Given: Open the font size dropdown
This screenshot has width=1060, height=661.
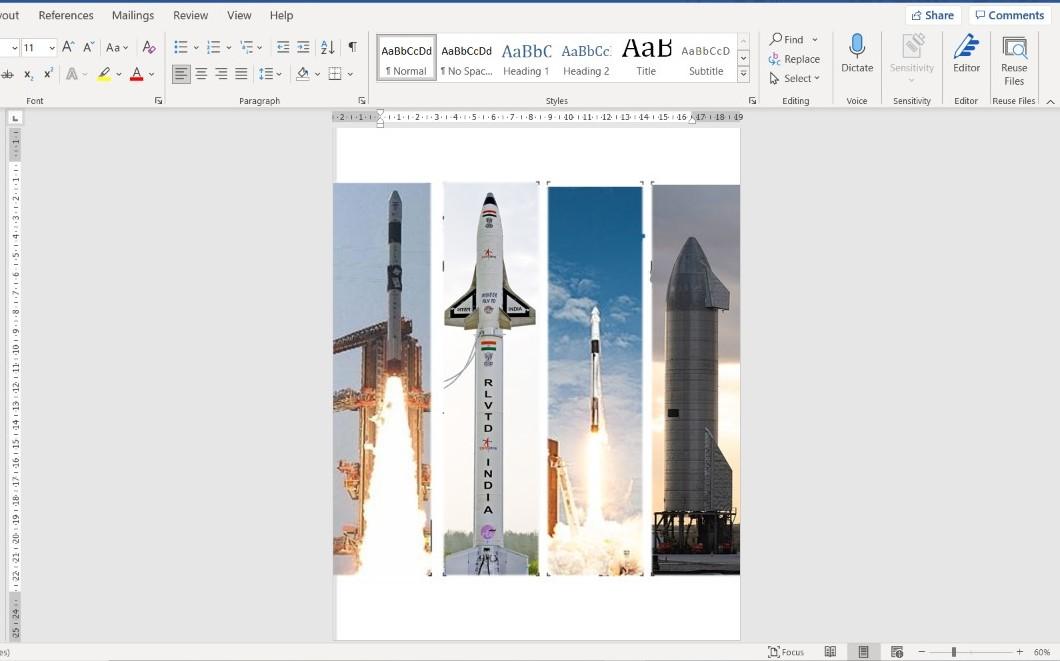Looking at the screenshot, I should coord(51,48).
